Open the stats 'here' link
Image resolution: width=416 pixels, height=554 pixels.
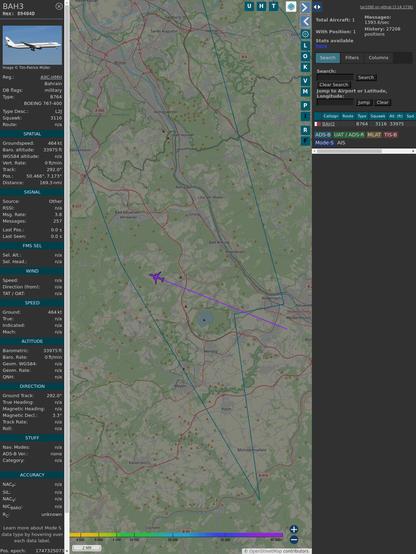point(321,46)
